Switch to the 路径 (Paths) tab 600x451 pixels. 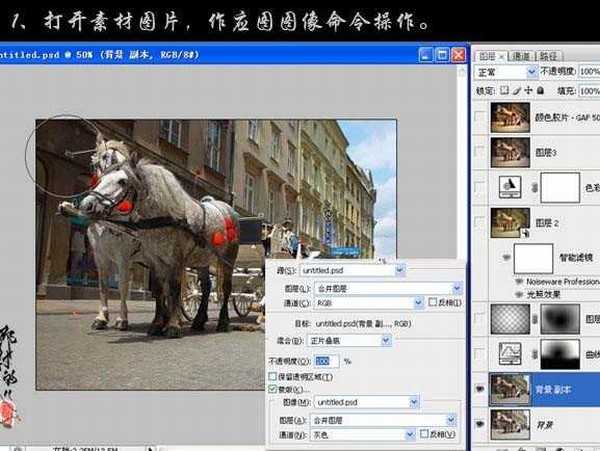pyautogui.click(x=549, y=56)
